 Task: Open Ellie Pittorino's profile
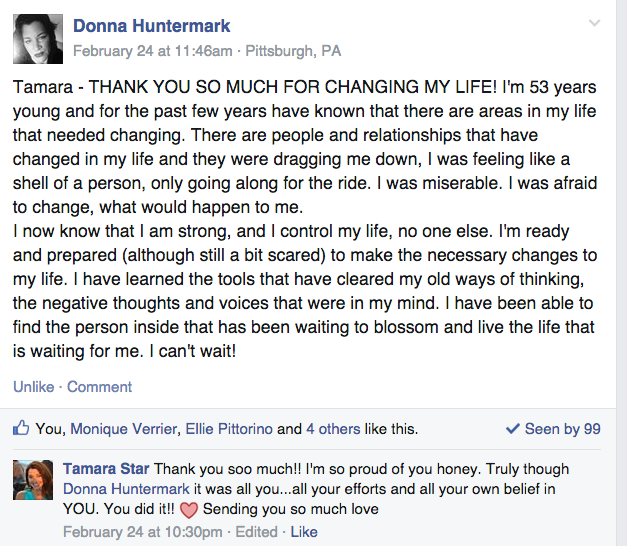pos(229,429)
